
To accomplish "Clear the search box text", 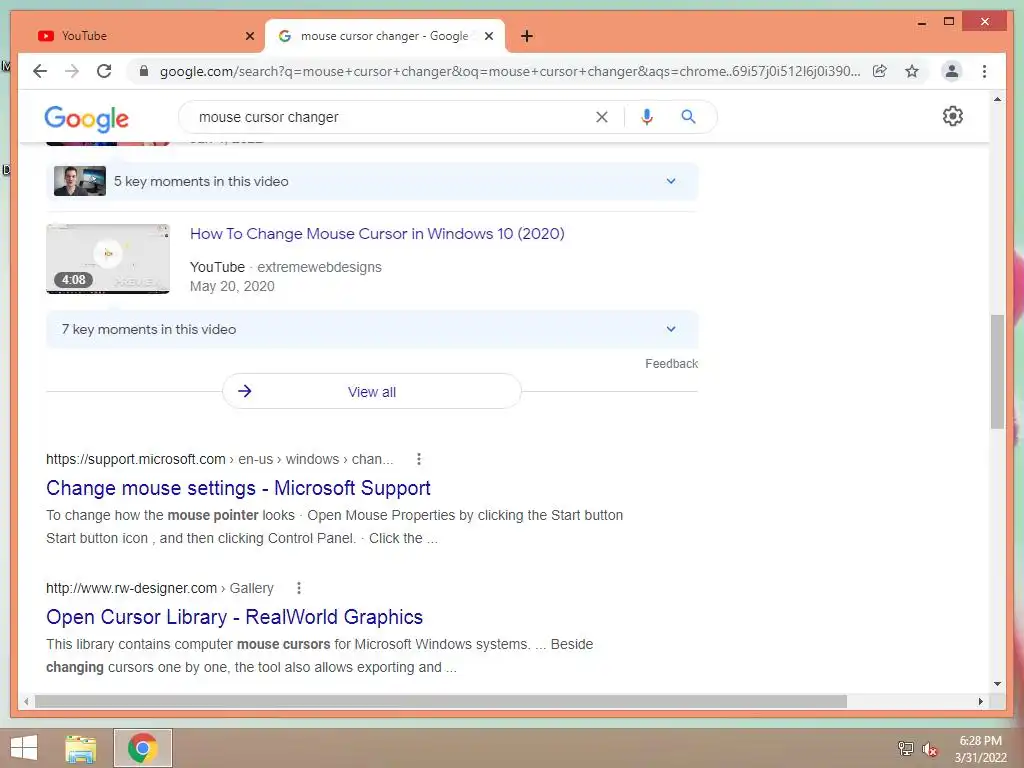I will 601,117.
